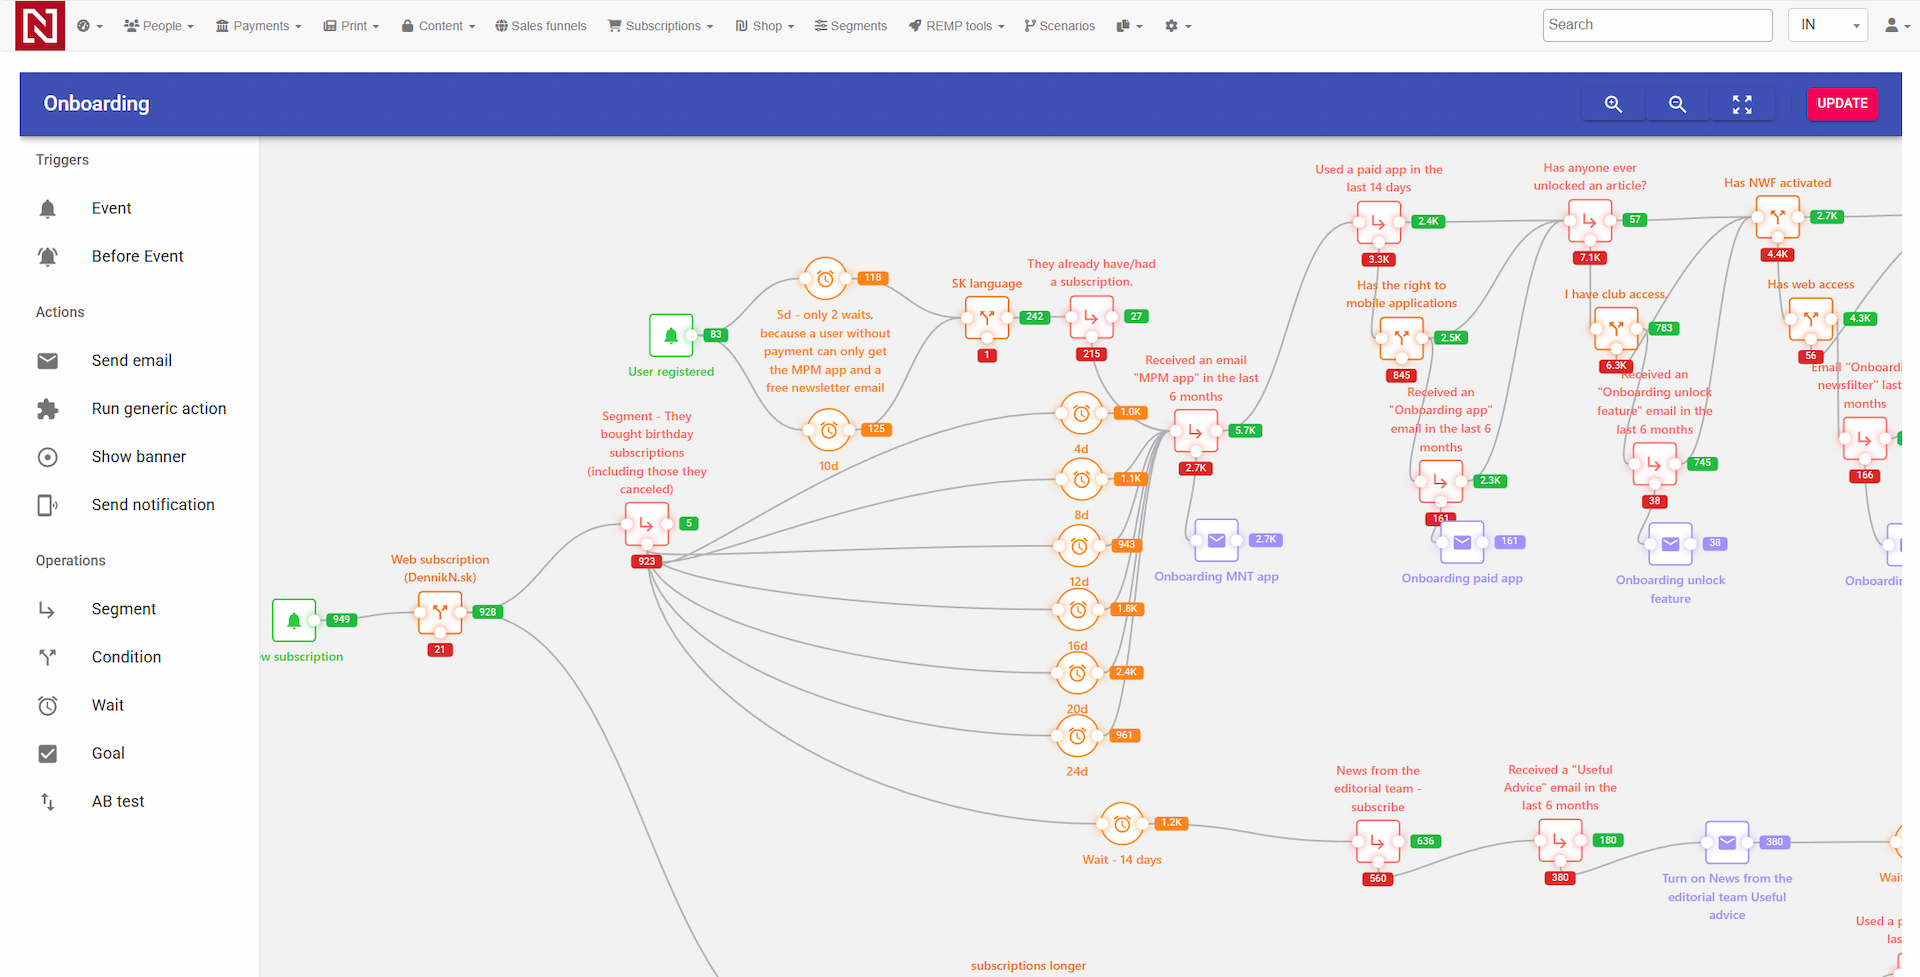This screenshot has width=1920, height=977.
Task: Click the User registered trigger node
Action: tap(671, 335)
